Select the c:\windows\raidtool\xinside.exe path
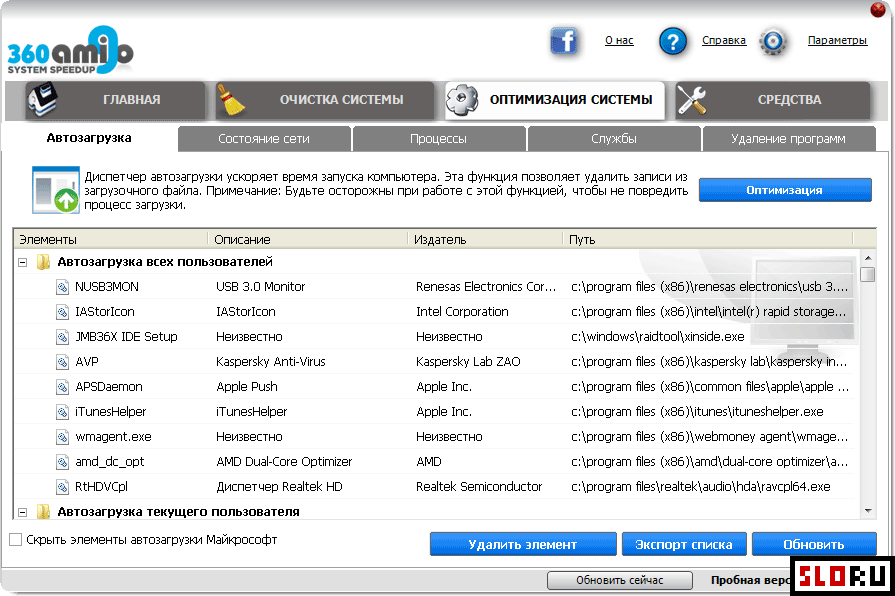Image resolution: width=895 pixels, height=596 pixels. (x=658, y=337)
